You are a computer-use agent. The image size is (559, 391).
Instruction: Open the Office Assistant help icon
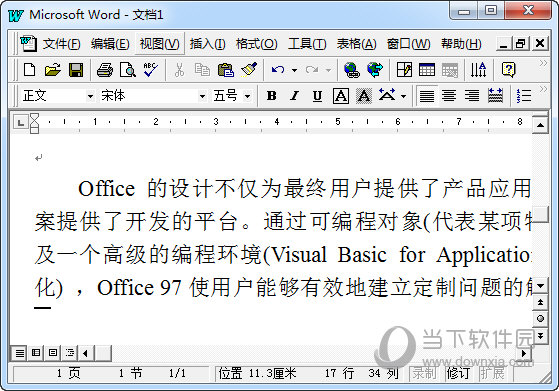508,70
